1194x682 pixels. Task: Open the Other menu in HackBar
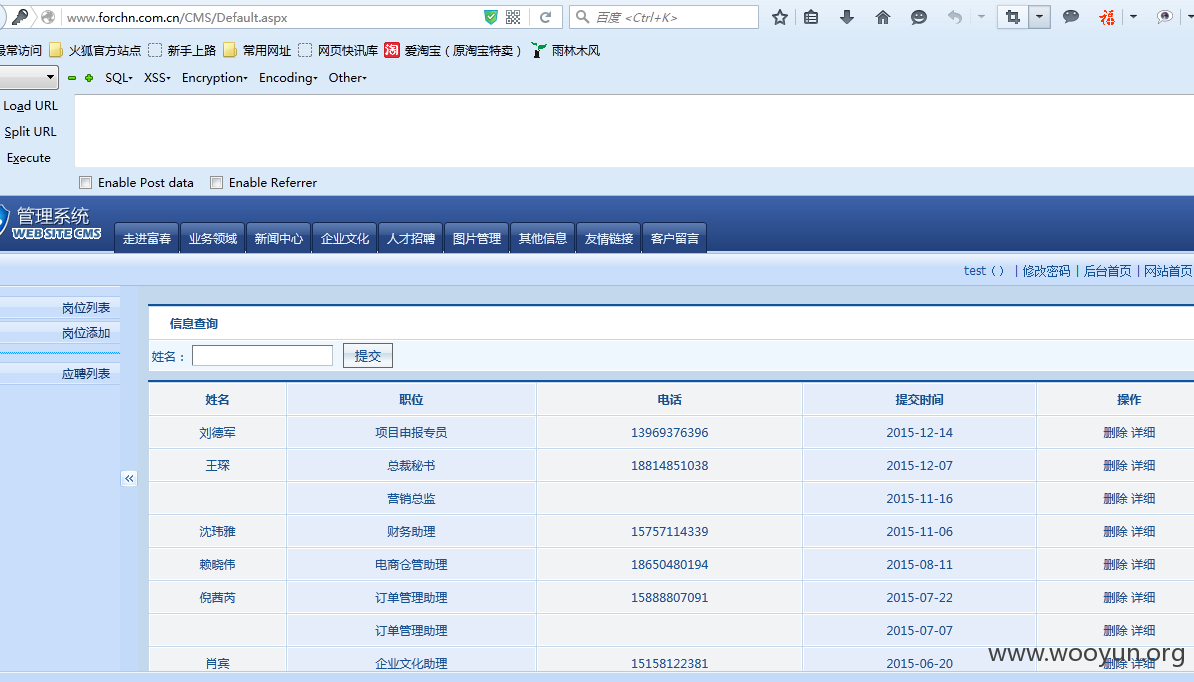347,78
